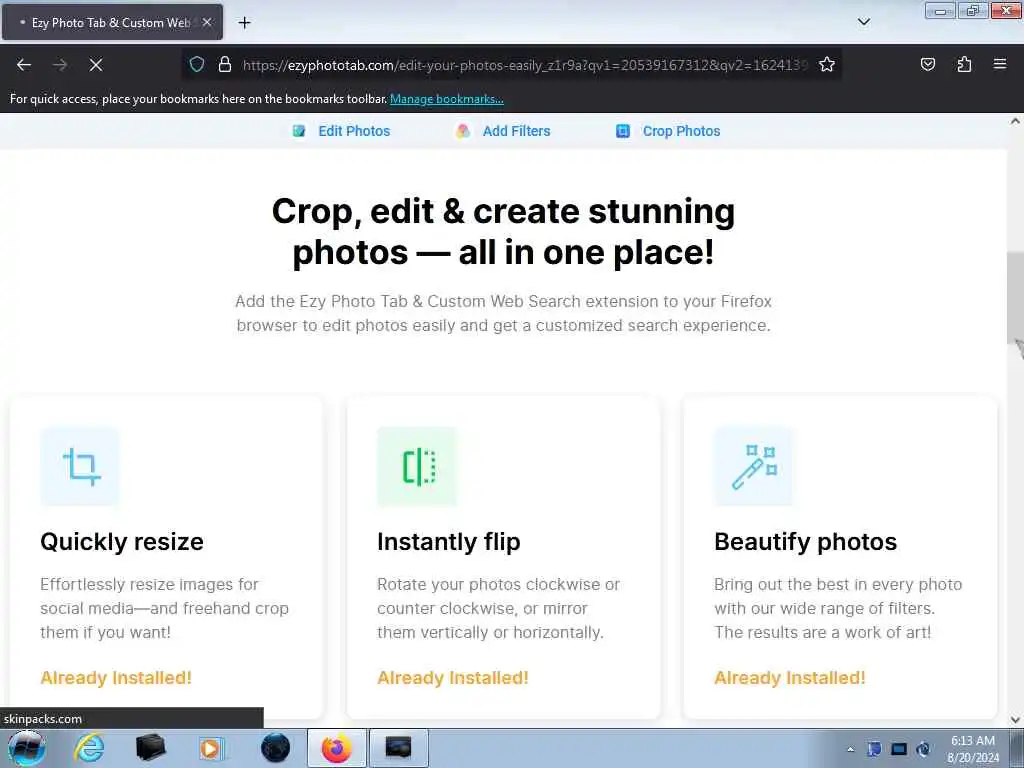The image size is (1024, 768).
Task: Click the Beautify photos heading
Action: click(805, 542)
